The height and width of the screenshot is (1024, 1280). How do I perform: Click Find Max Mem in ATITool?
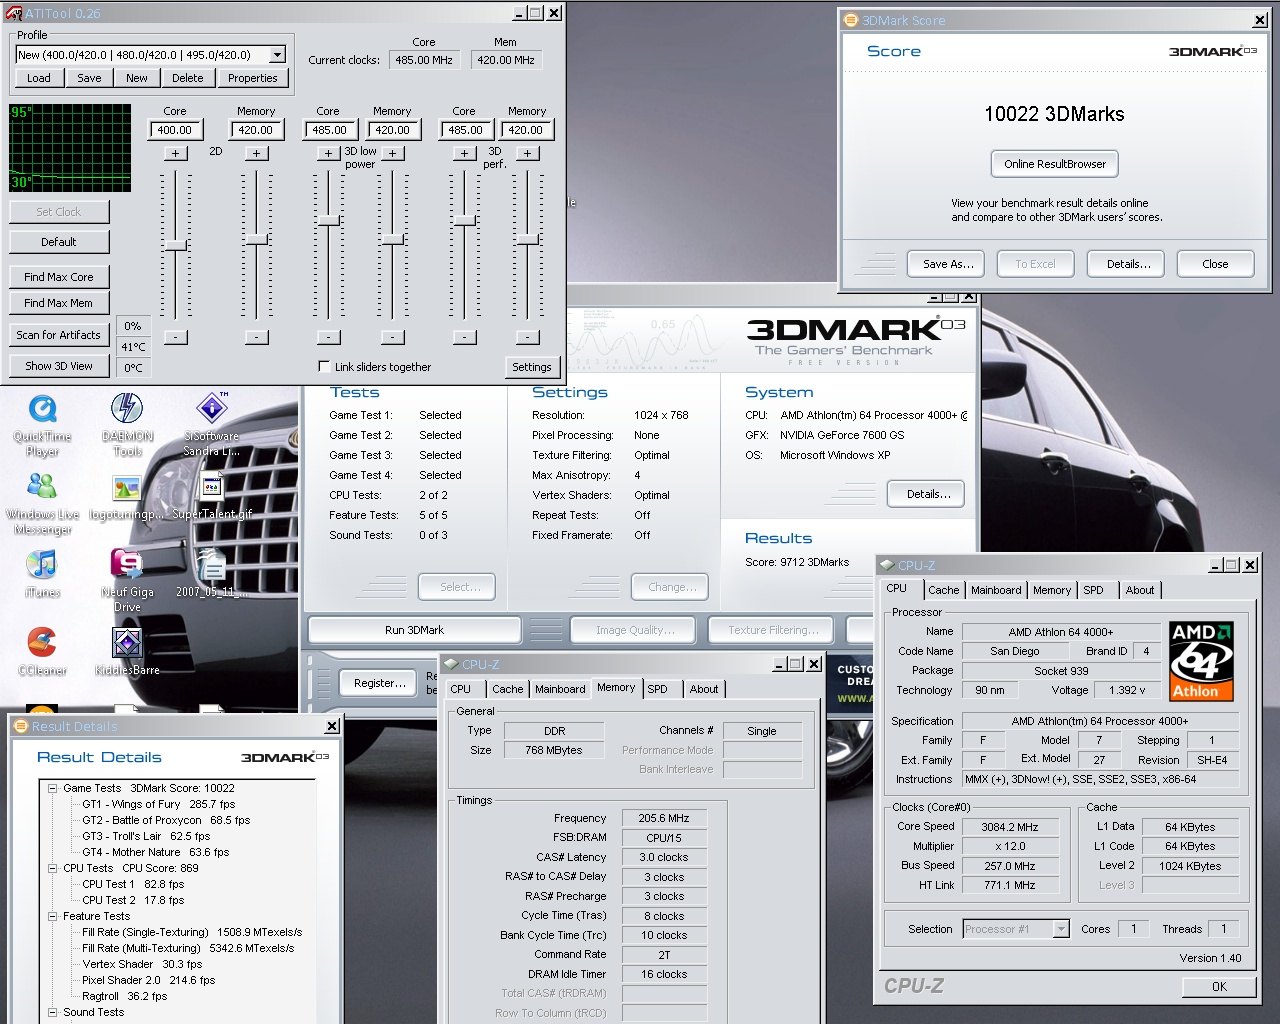59,303
